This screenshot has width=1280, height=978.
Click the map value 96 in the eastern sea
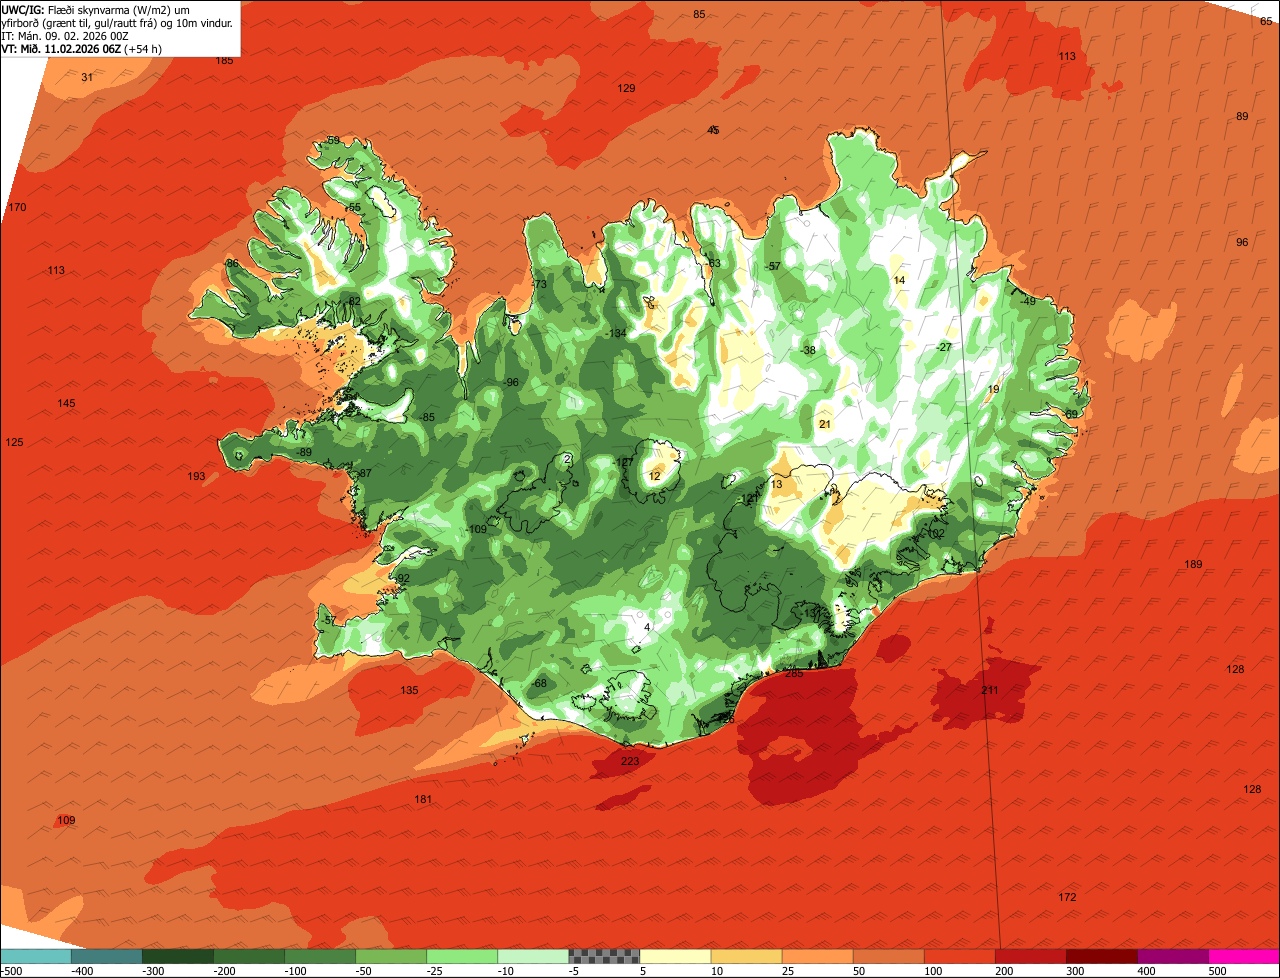click(1242, 243)
